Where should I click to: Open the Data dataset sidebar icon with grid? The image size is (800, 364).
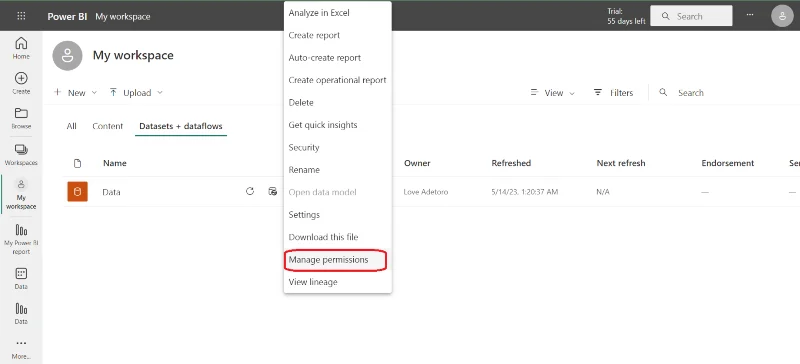click(x=21, y=278)
